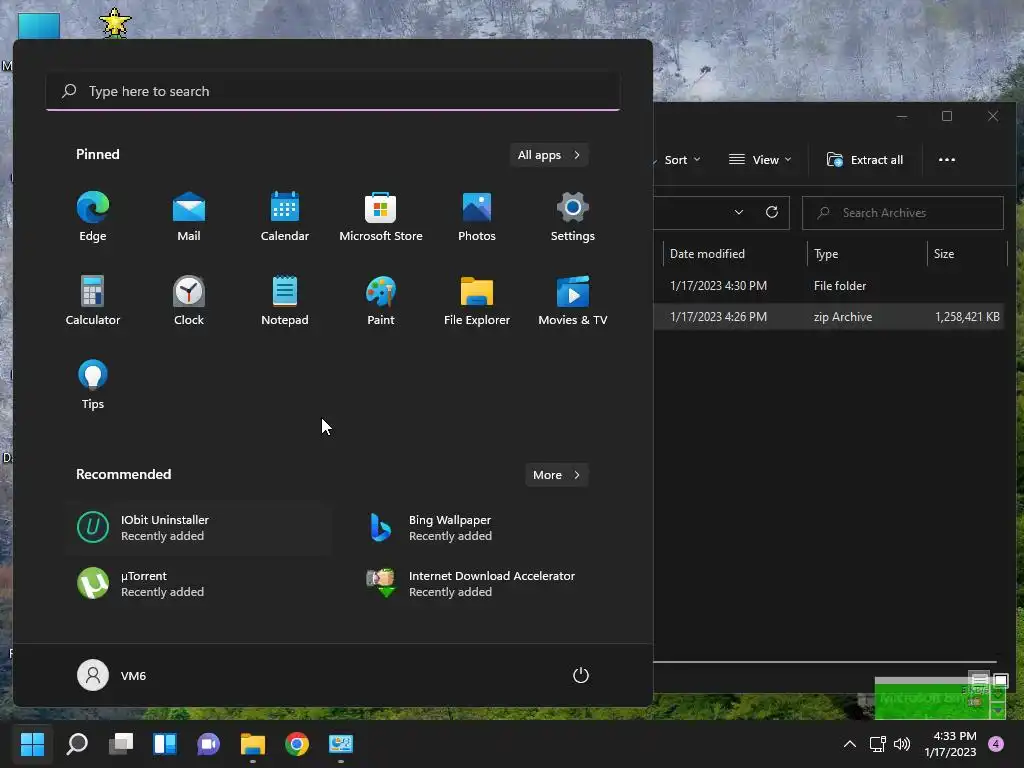Select the File folder row
Viewport: 1024px width, 768px height.
click(x=828, y=285)
